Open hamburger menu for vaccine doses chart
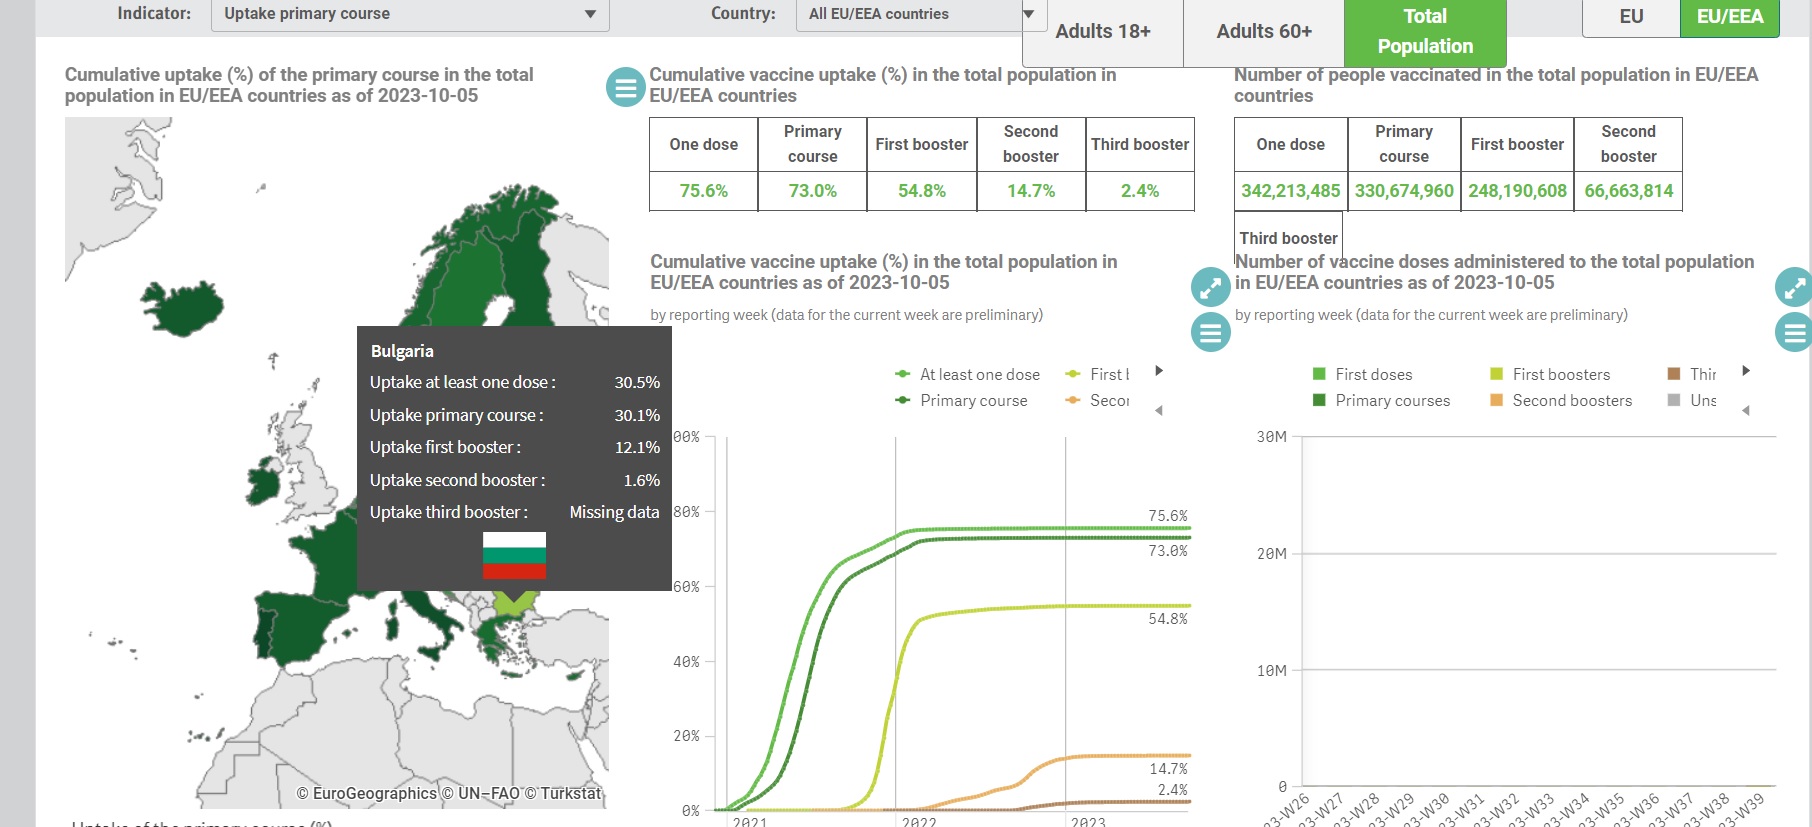Viewport: 1812px width, 827px height. 1794,332
